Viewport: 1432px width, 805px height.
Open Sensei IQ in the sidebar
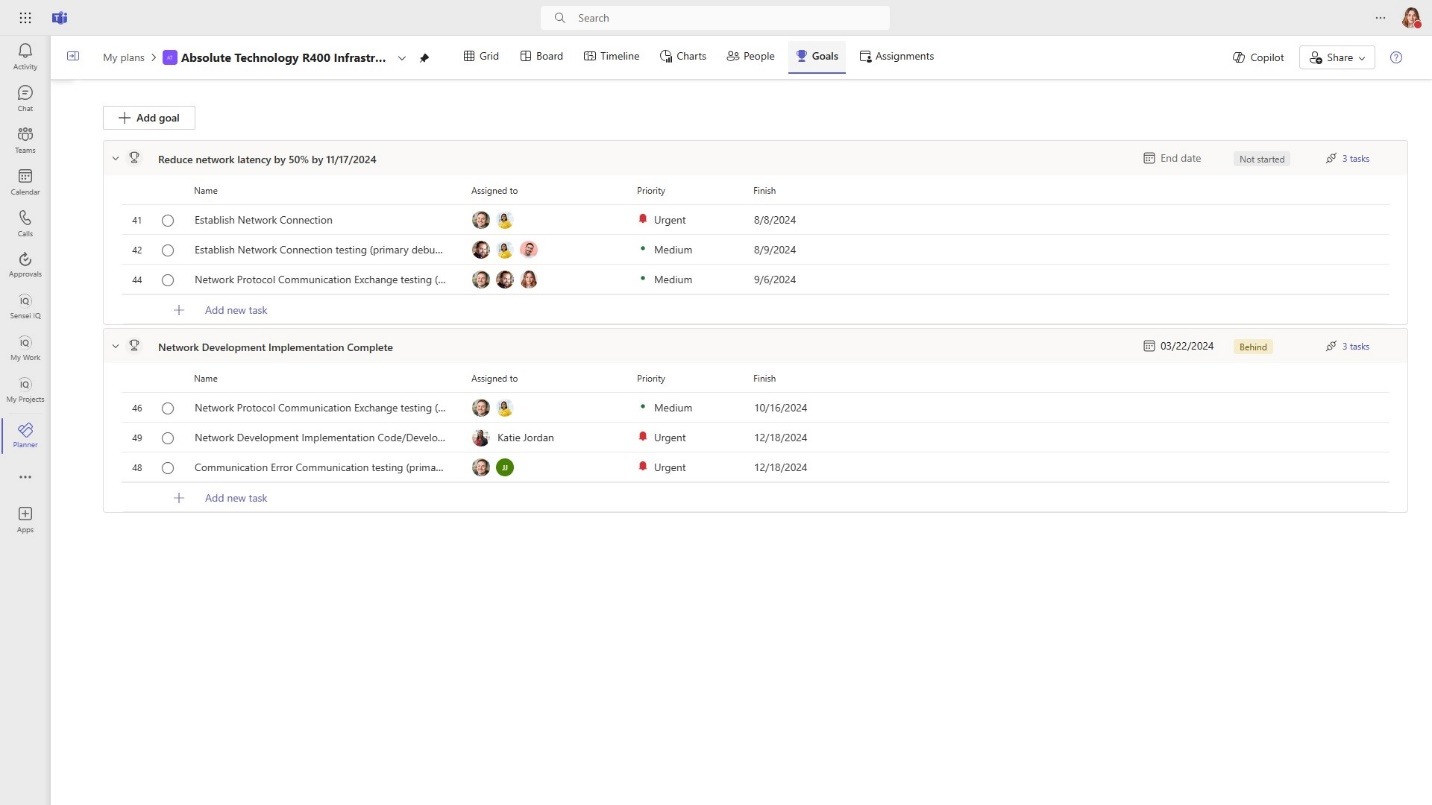[x=25, y=306]
